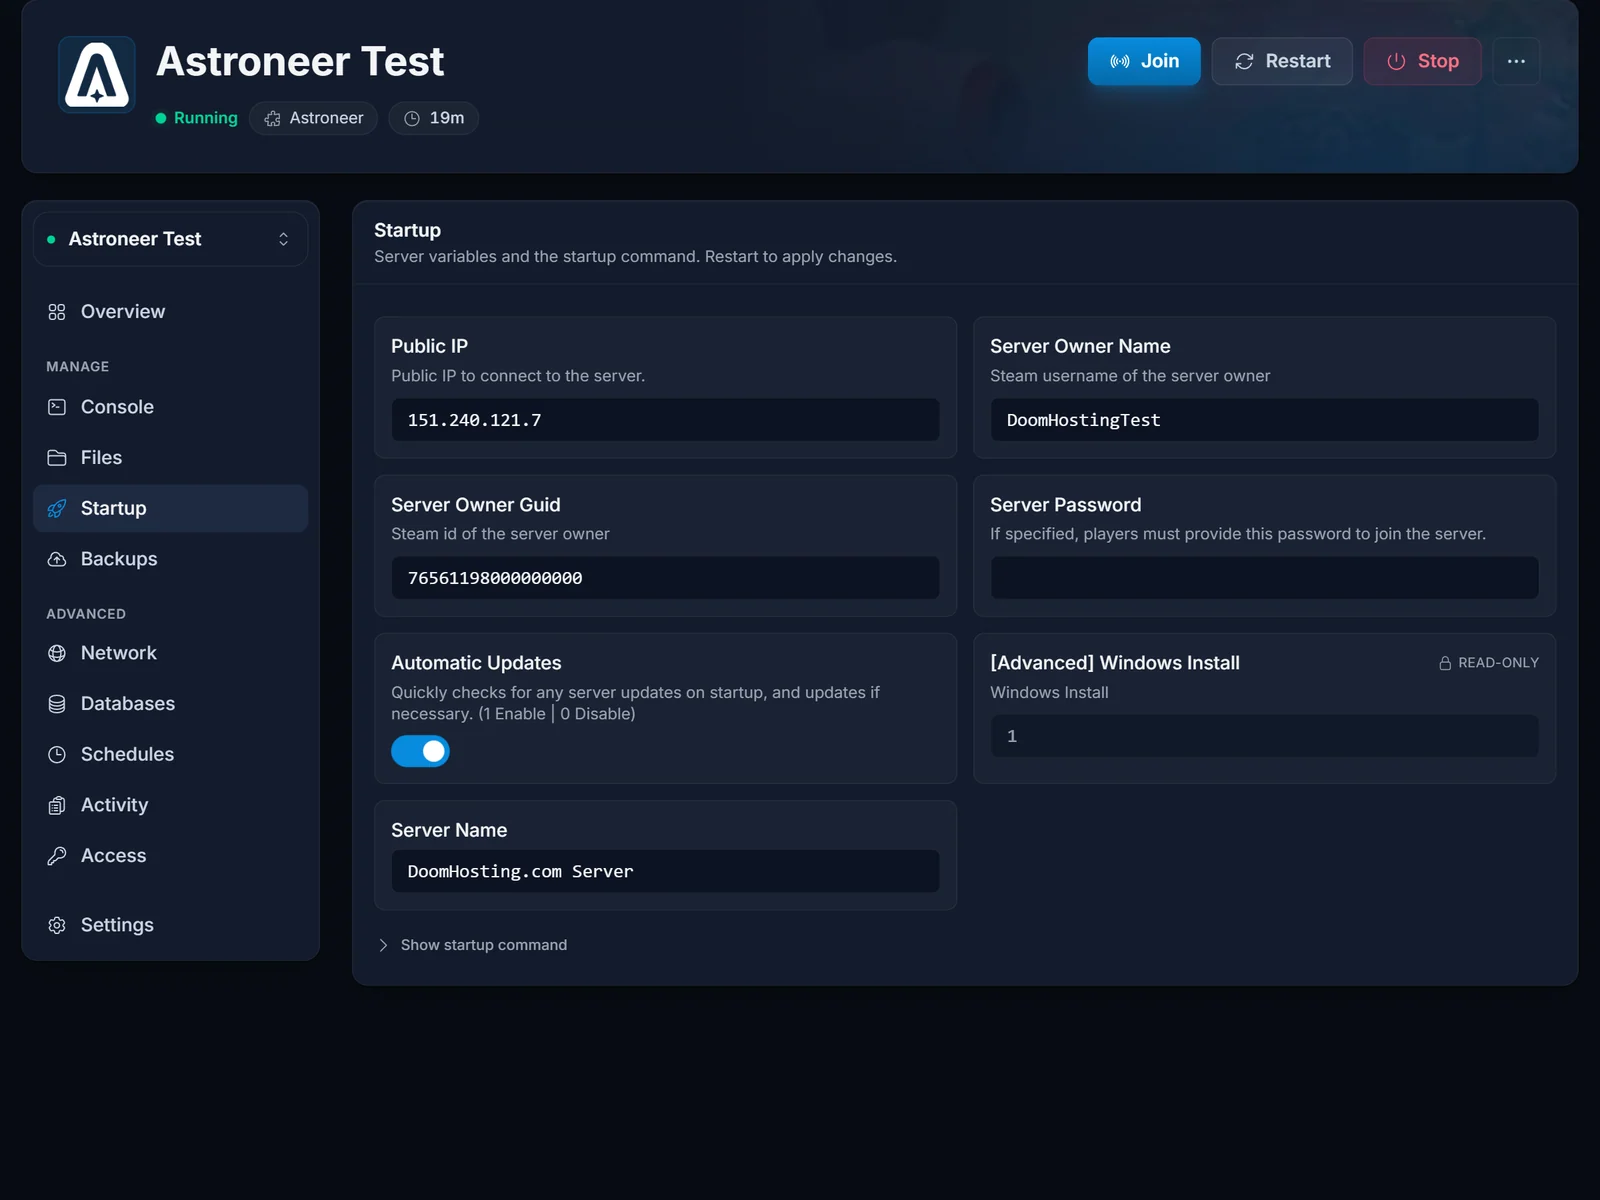Click the 'Automatic Updates' heading

(476, 663)
